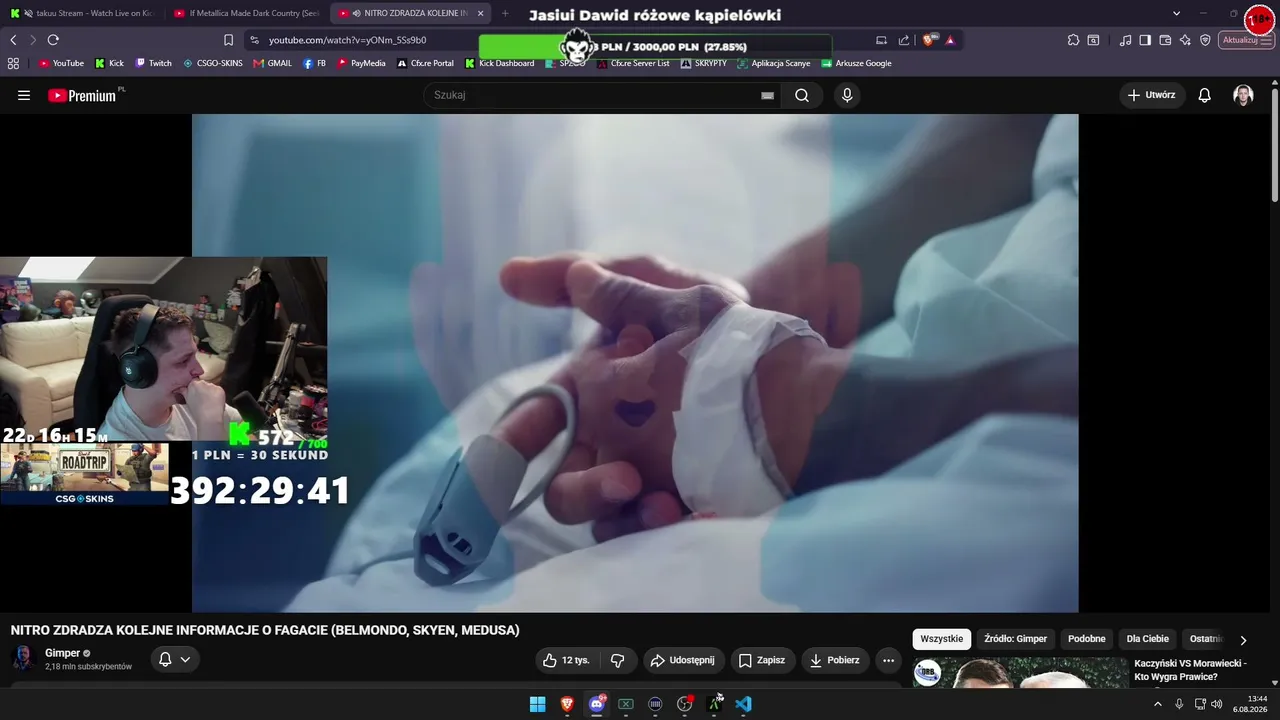
Task: Open the Kick bookmark
Action: [x=110, y=63]
